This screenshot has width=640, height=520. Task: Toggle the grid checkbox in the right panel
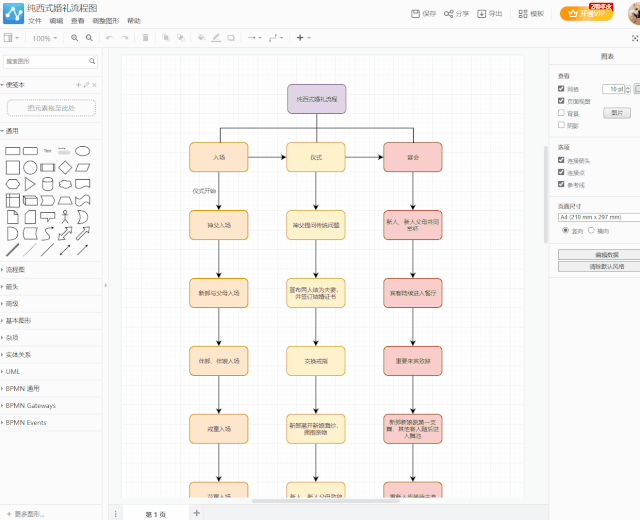pos(561,89)
